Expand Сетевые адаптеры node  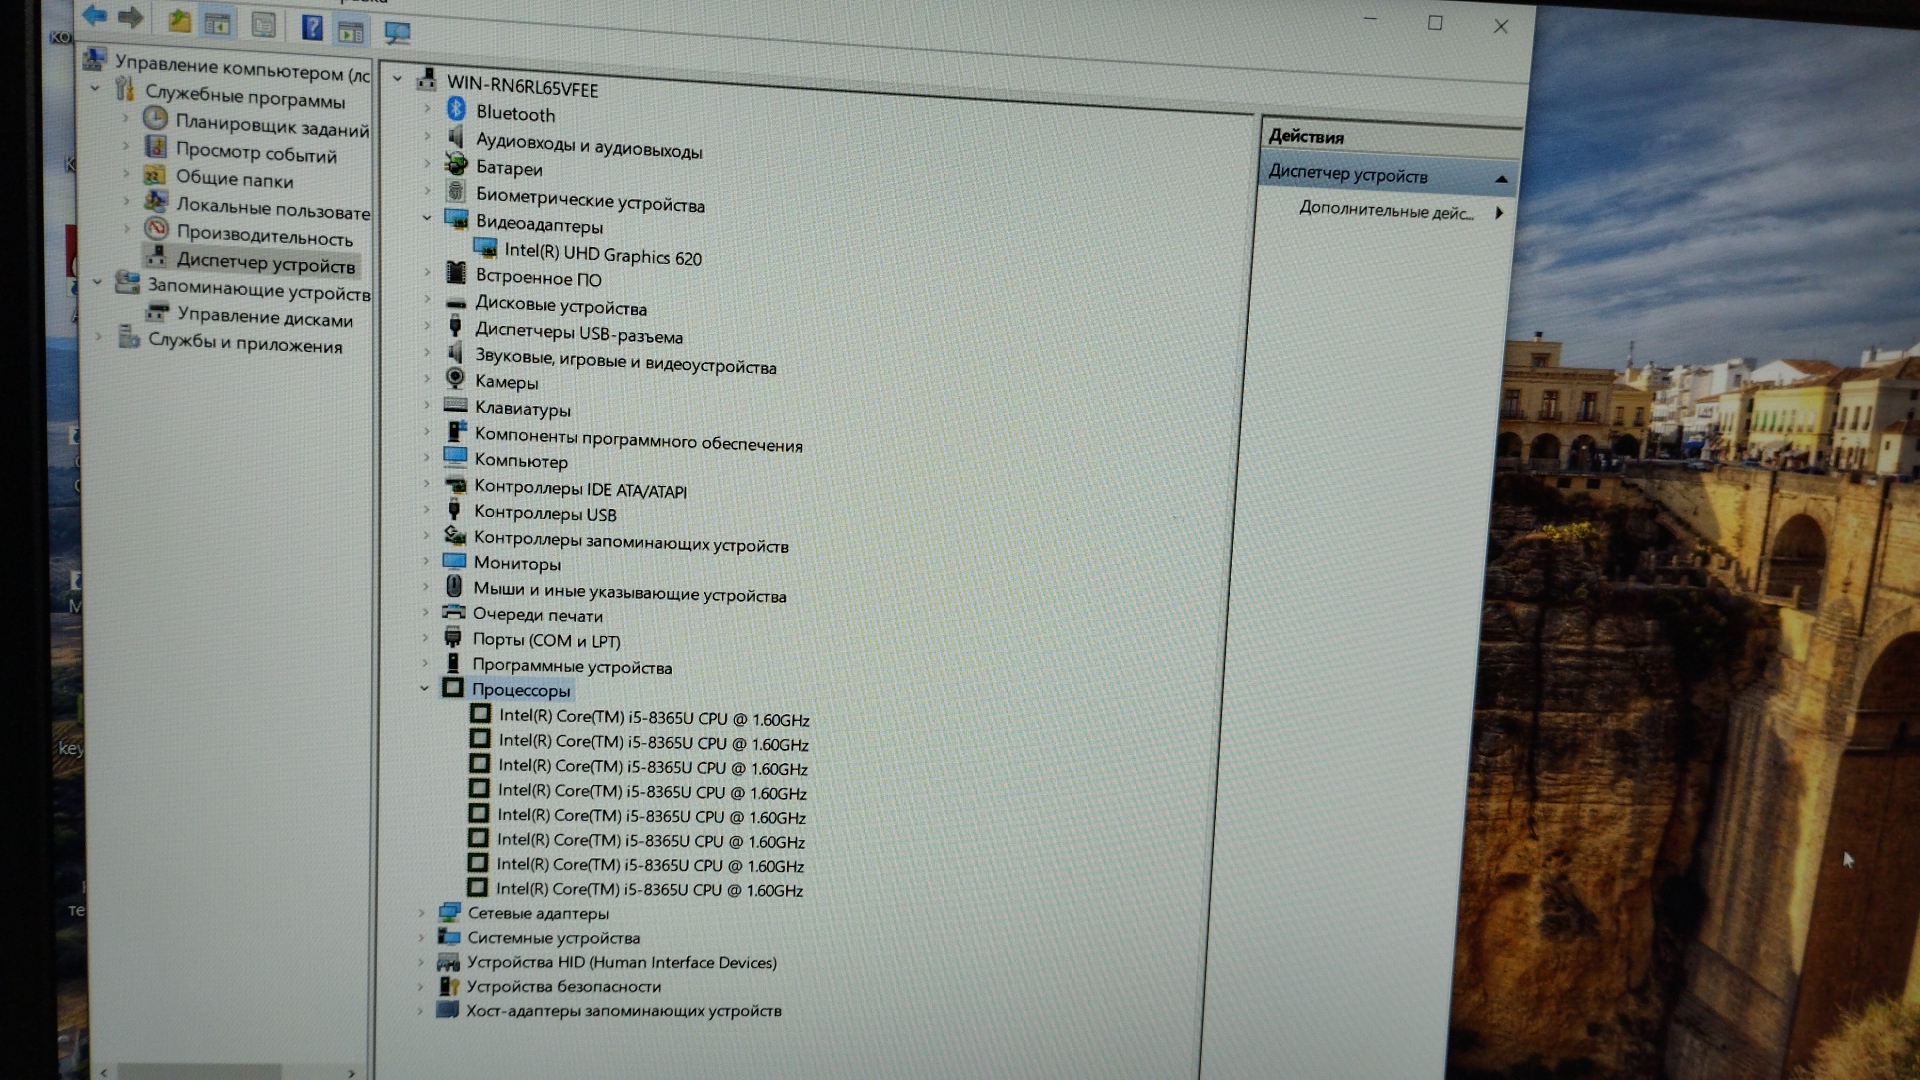click(x=421, y=912)
